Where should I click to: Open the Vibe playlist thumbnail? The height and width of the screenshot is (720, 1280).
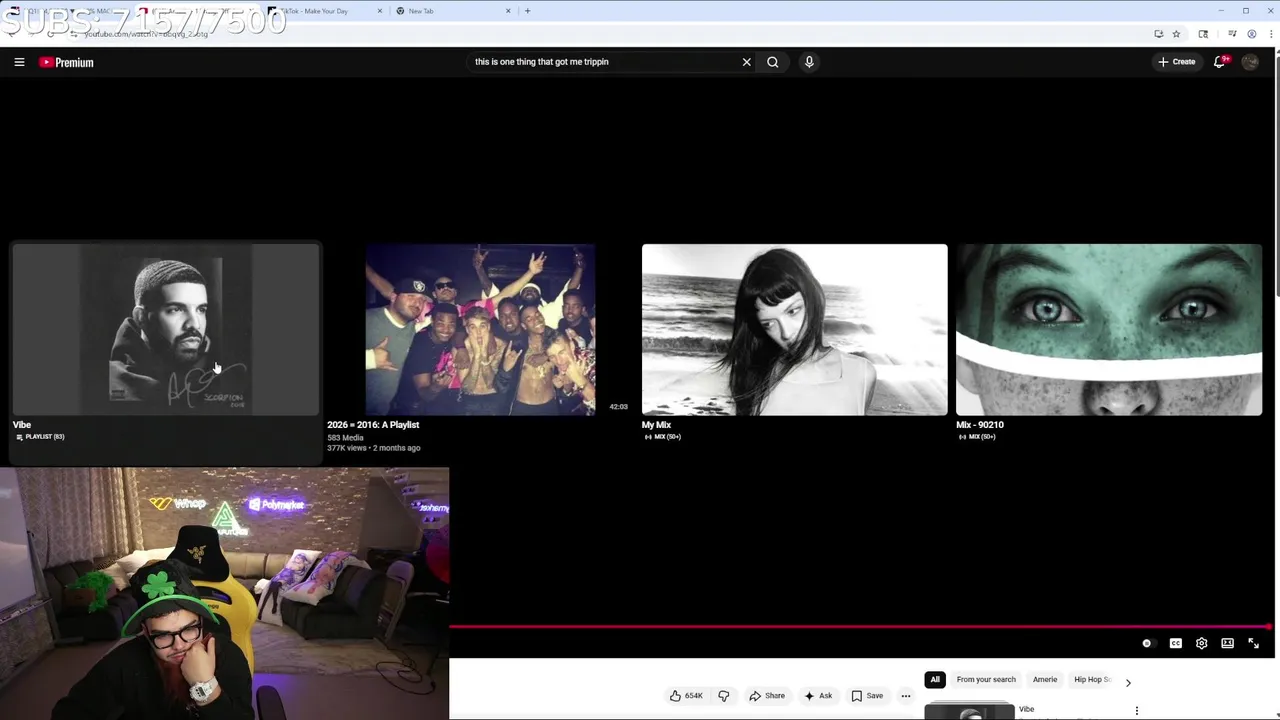tap(165, 329)
